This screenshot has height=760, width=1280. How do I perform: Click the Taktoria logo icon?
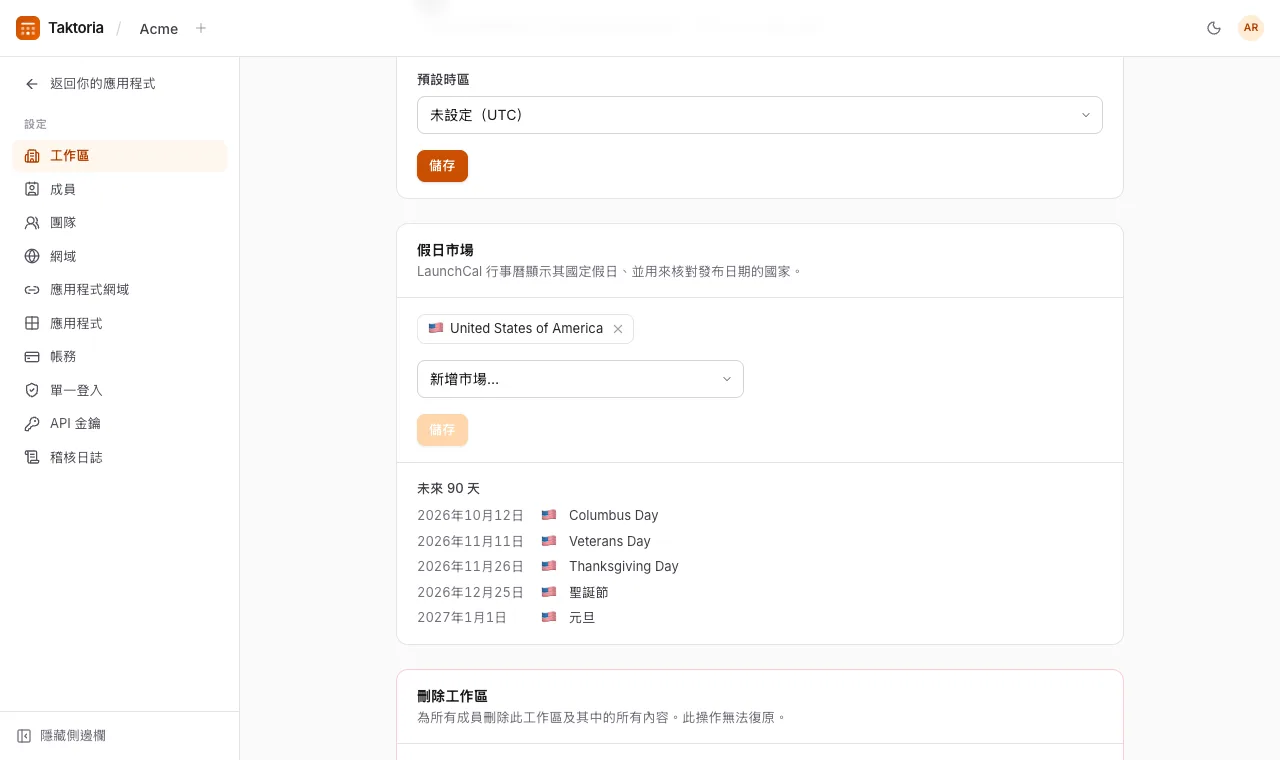coord(28,28)
